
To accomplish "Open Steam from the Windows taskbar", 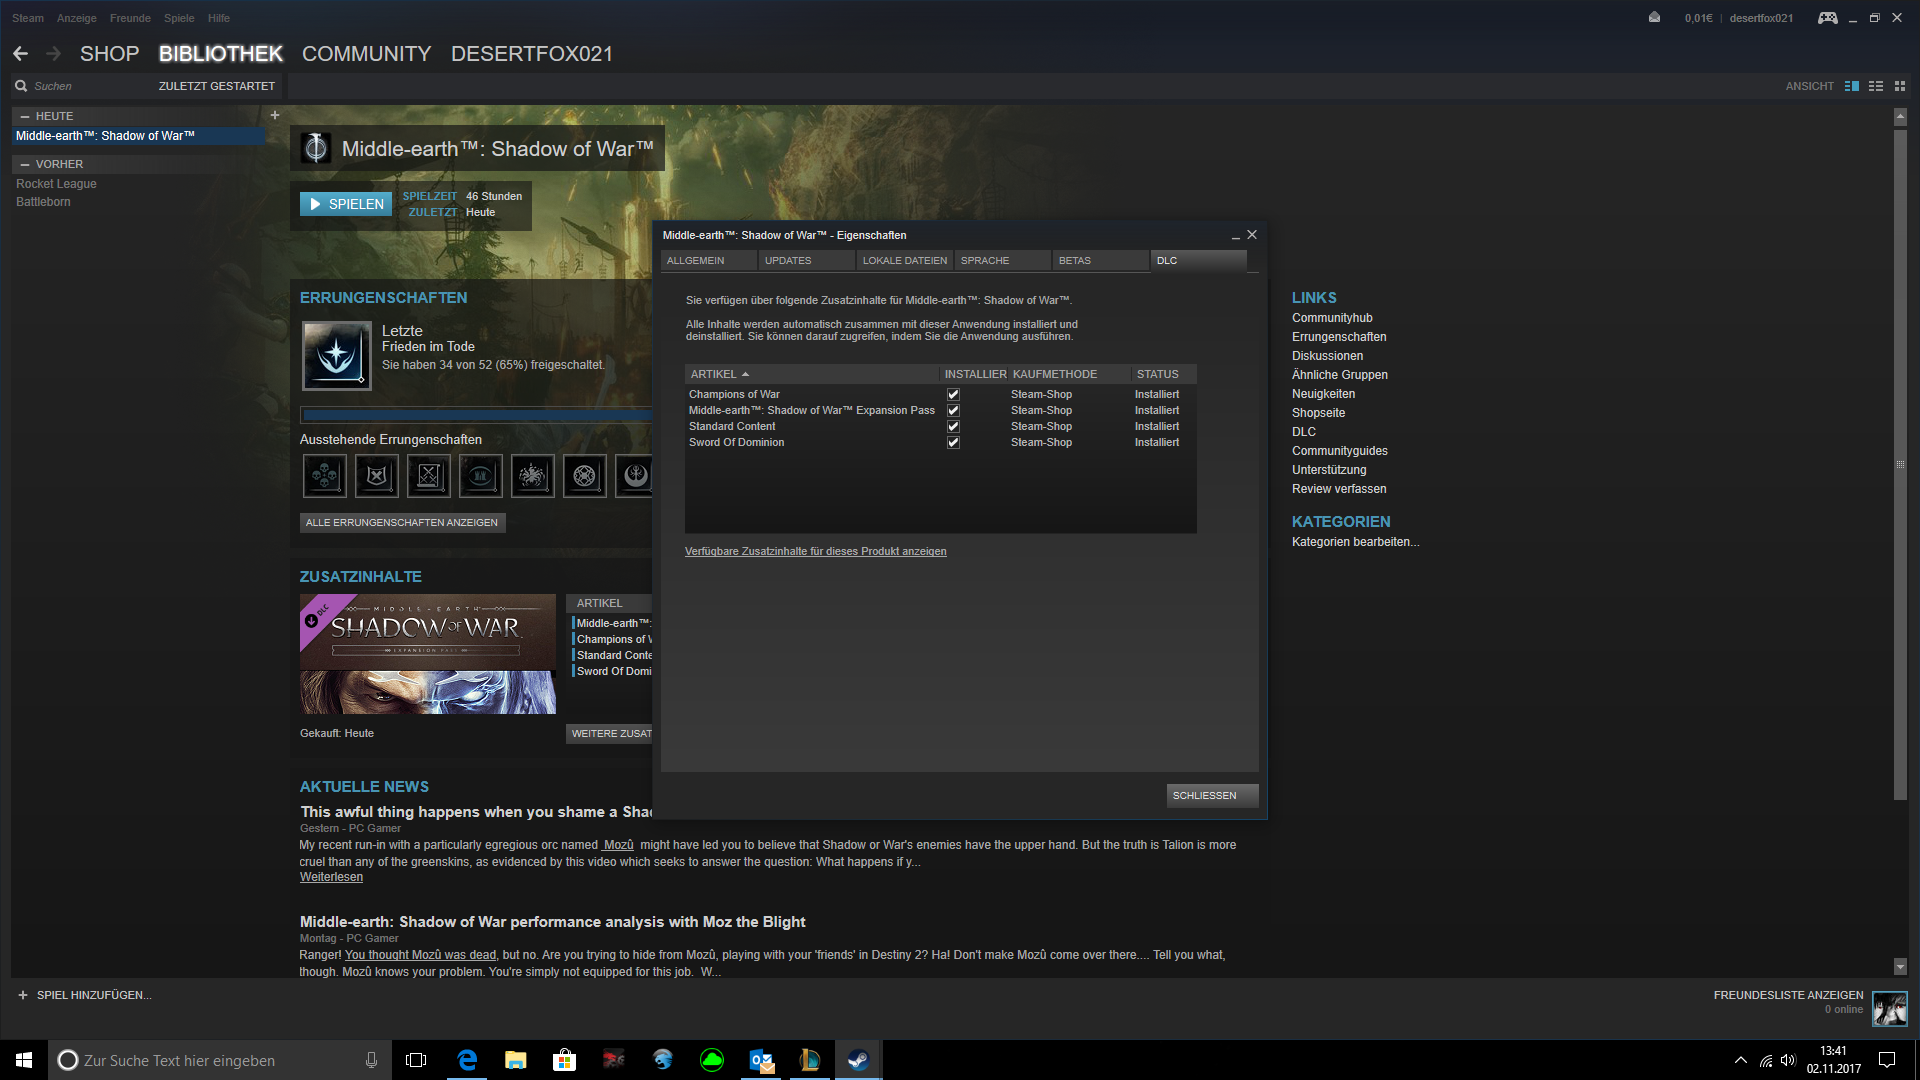I will [x=858, y=1060].
